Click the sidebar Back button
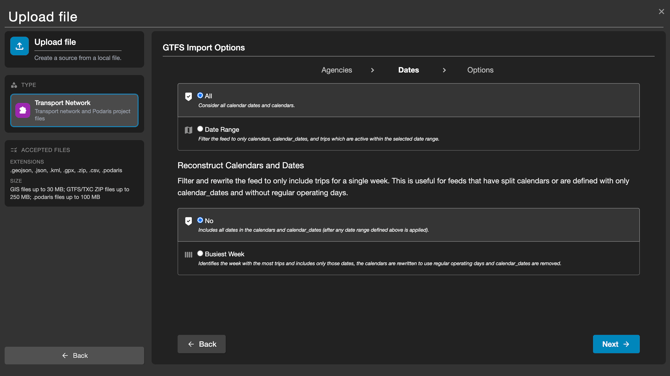This screenshot has width=670, height=376. 74,355
